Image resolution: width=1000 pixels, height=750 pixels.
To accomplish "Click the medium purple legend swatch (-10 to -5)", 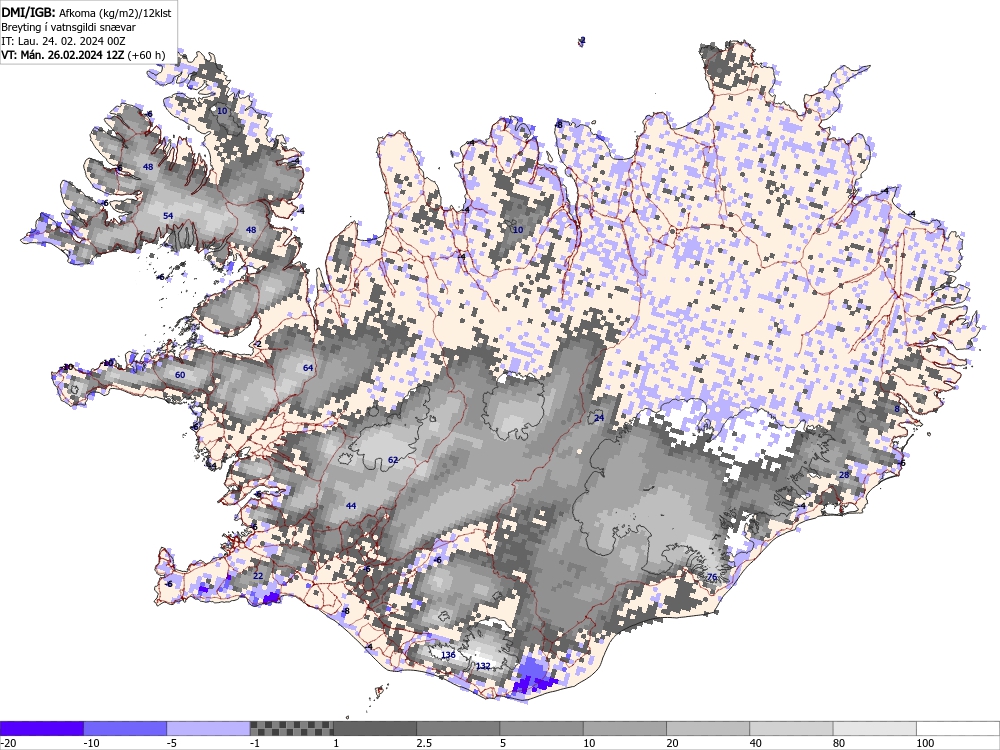I will [x=125, y=728].
